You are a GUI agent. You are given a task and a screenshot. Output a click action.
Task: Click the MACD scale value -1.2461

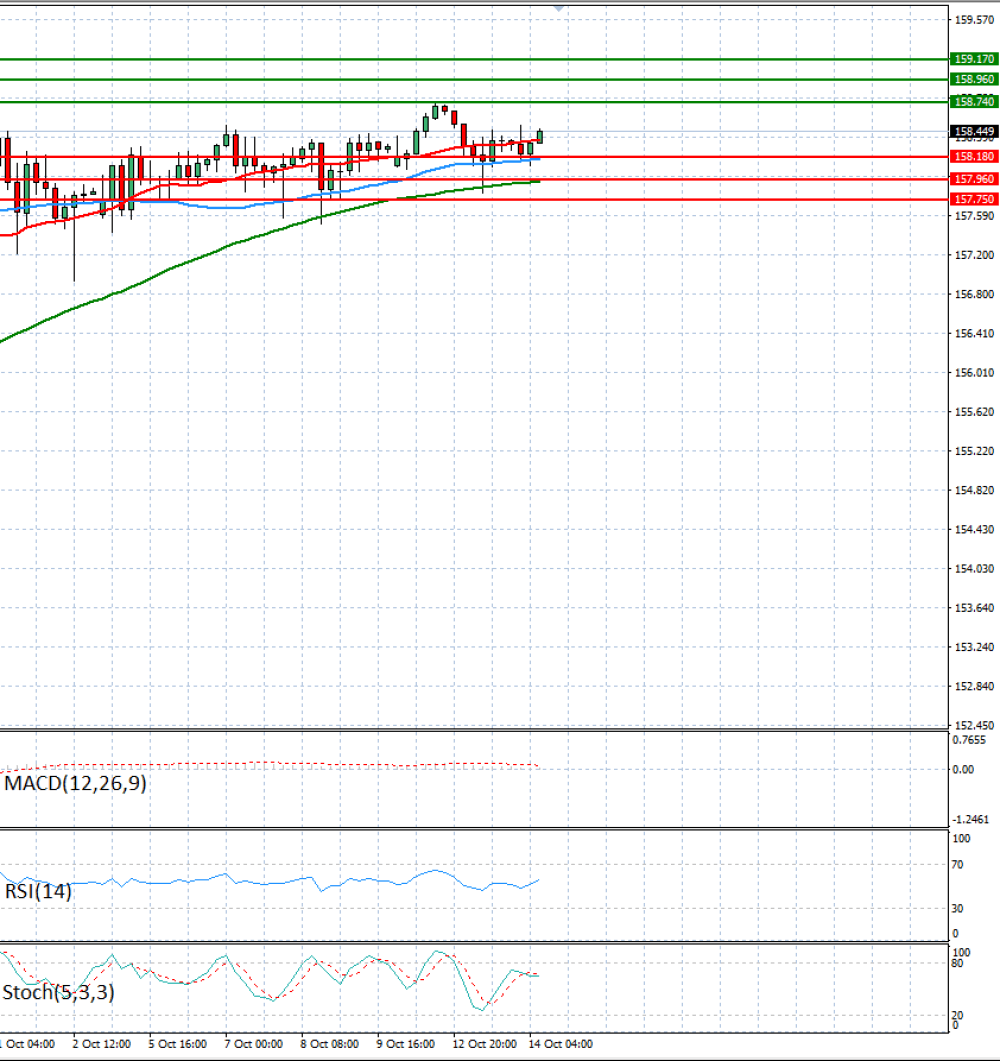pyautogui.click(x=971, y=819)
